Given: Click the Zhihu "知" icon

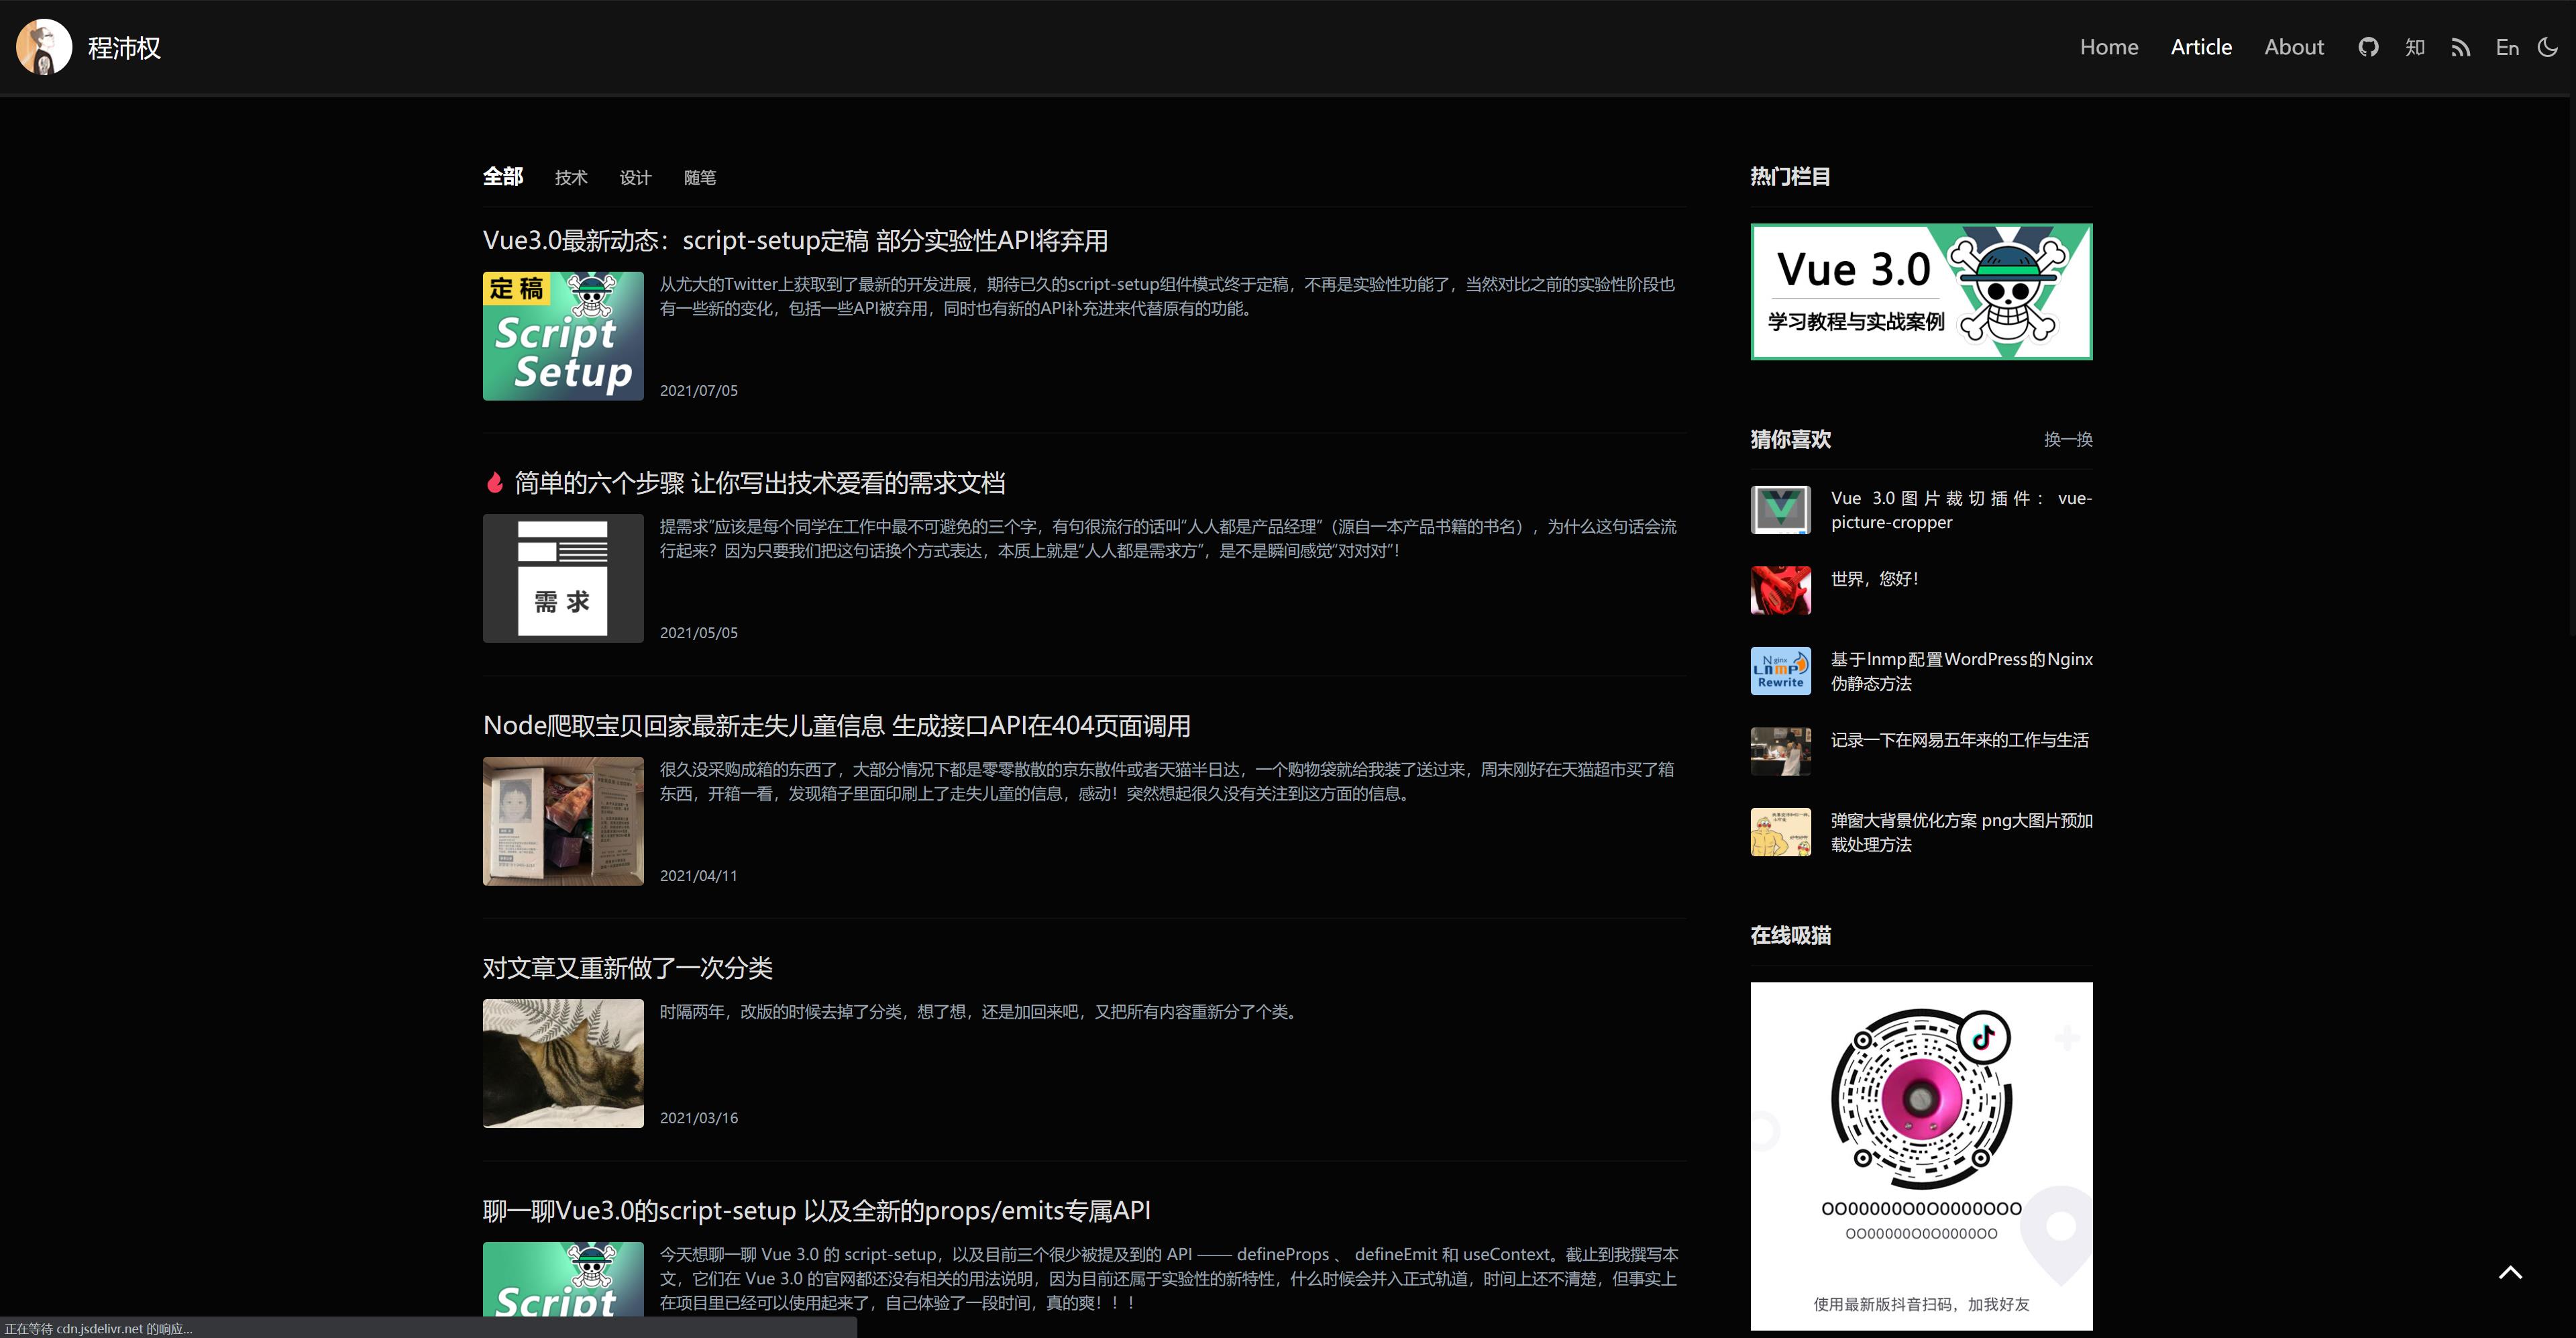Looking at the screenshot, I should pos(2415,46).
